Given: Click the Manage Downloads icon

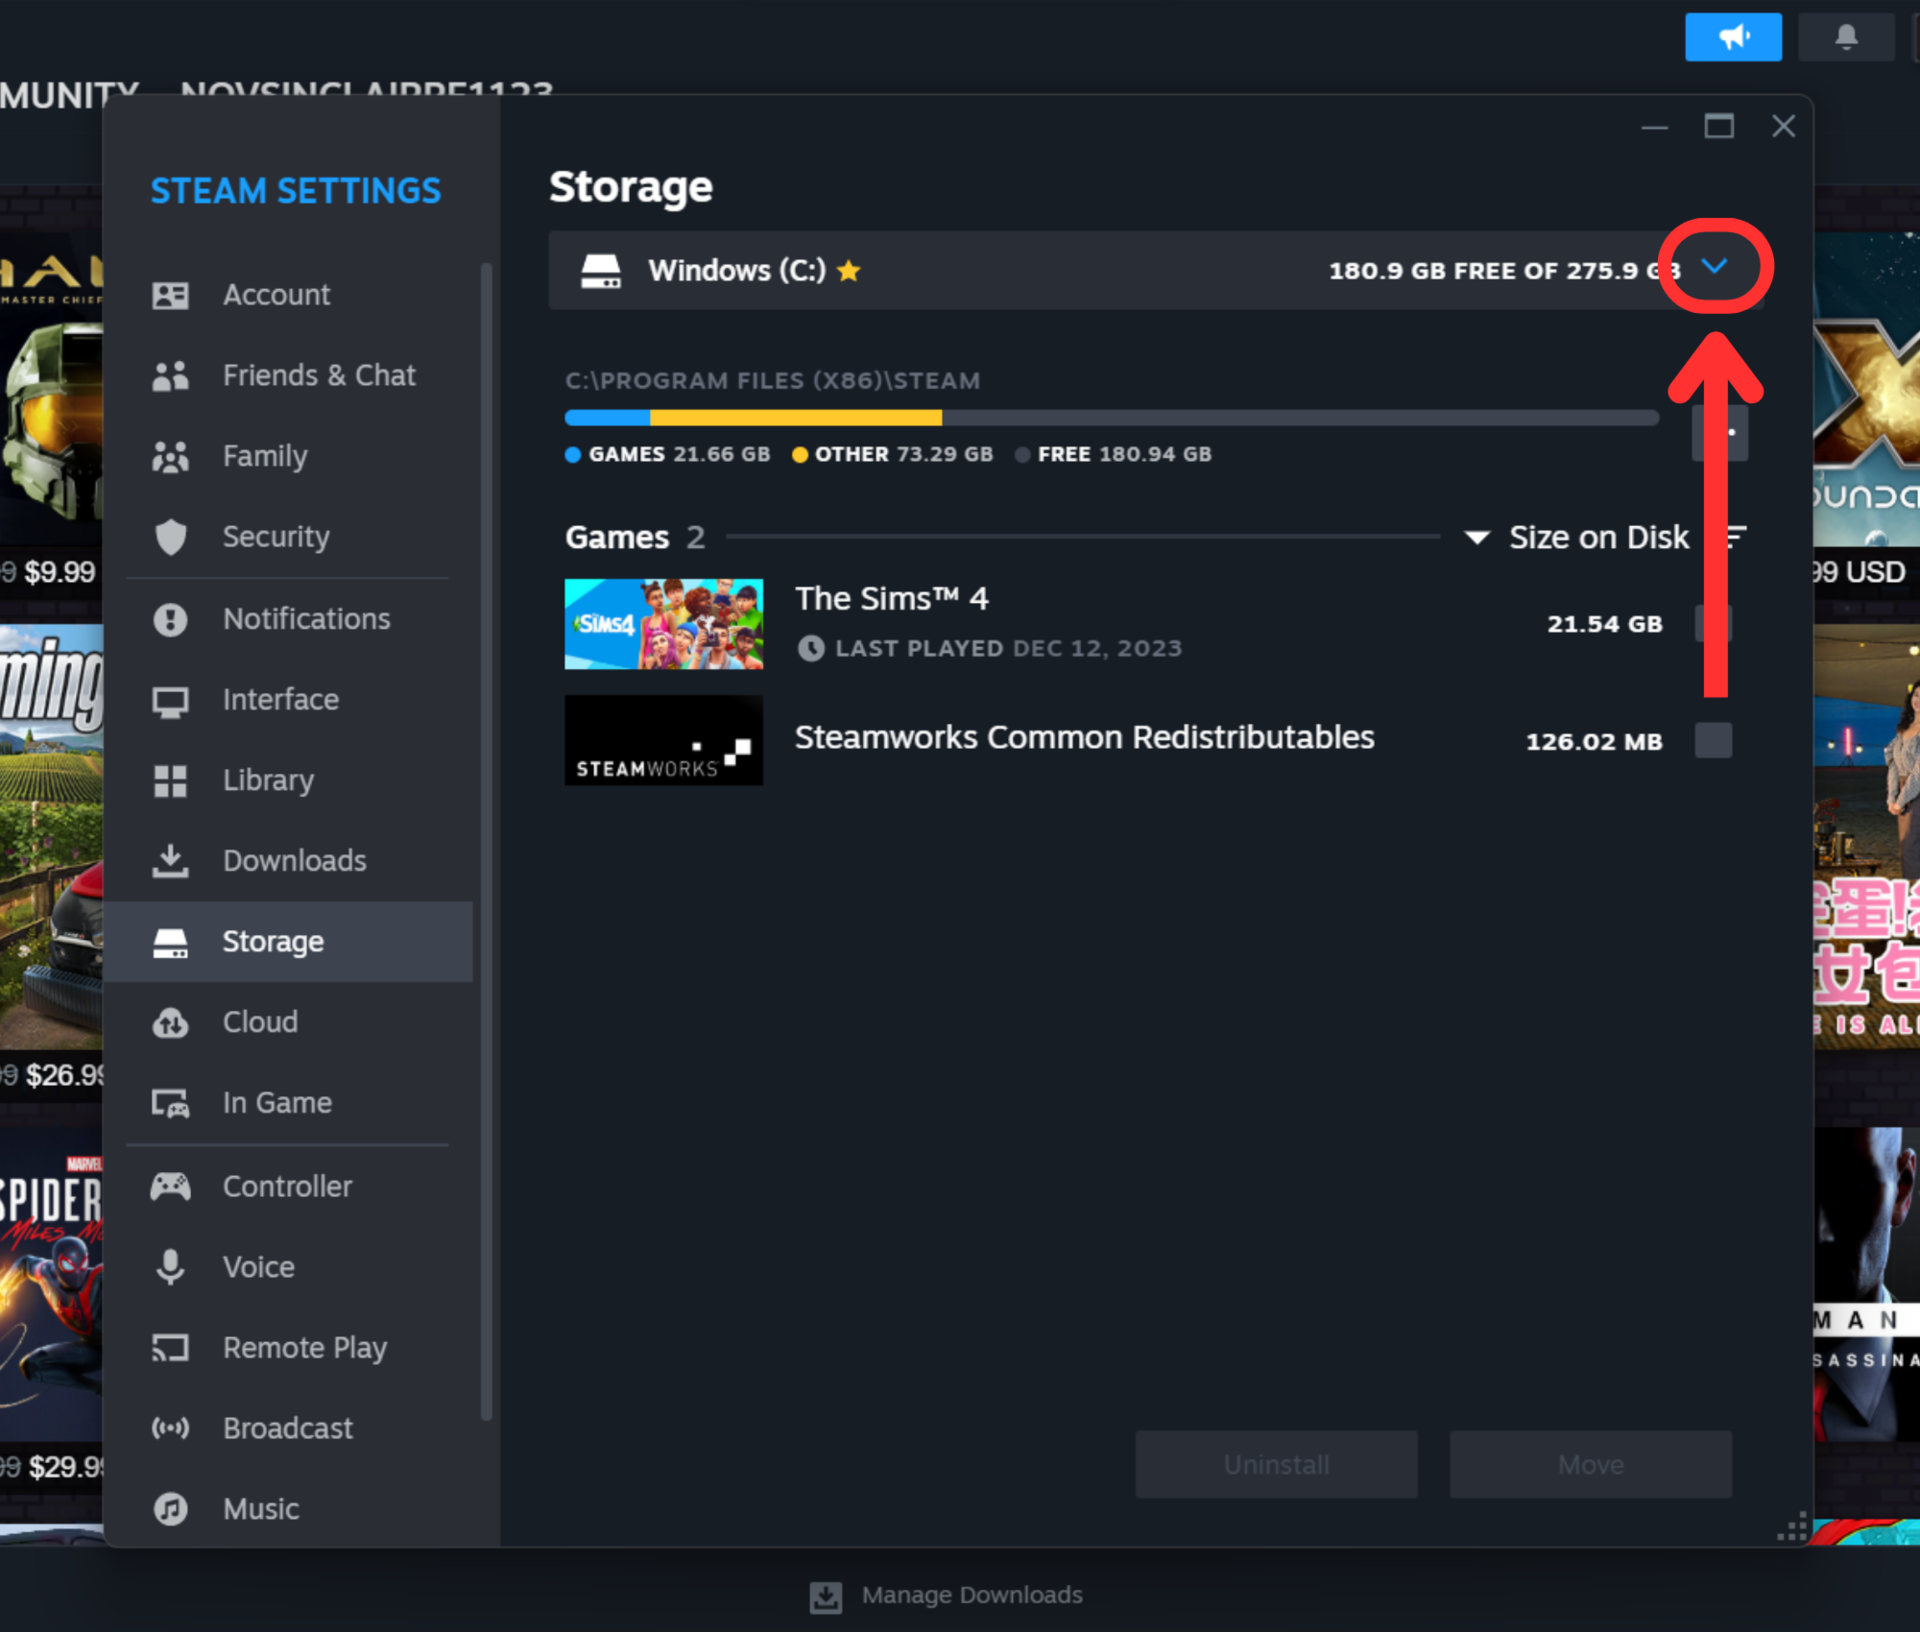Looking at the screenshot, I should click(825, 1596).
